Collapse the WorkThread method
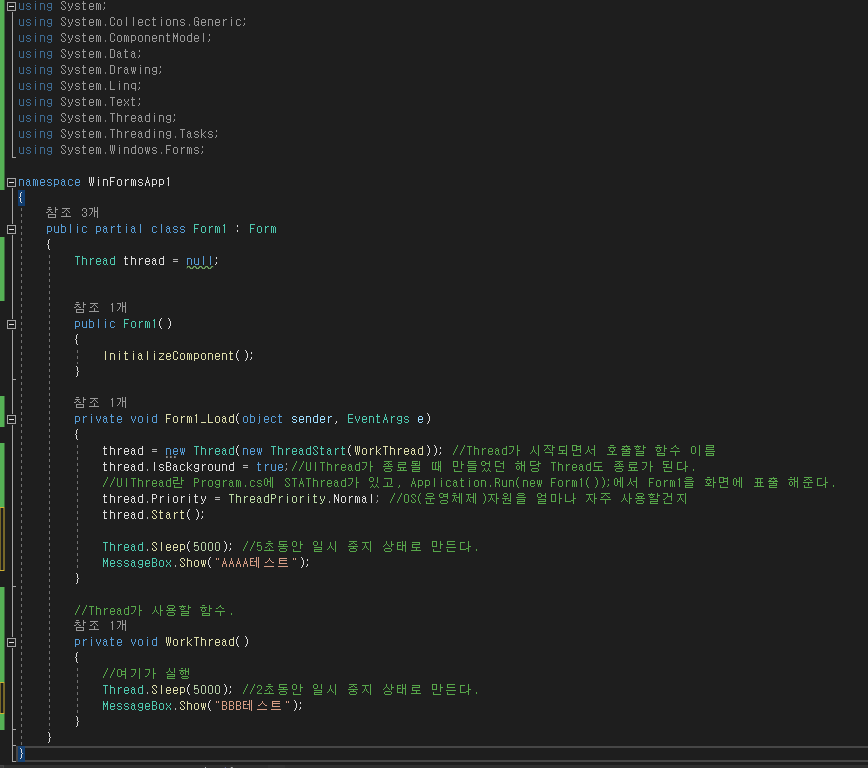Screen dimensions: 868x768 11,642
